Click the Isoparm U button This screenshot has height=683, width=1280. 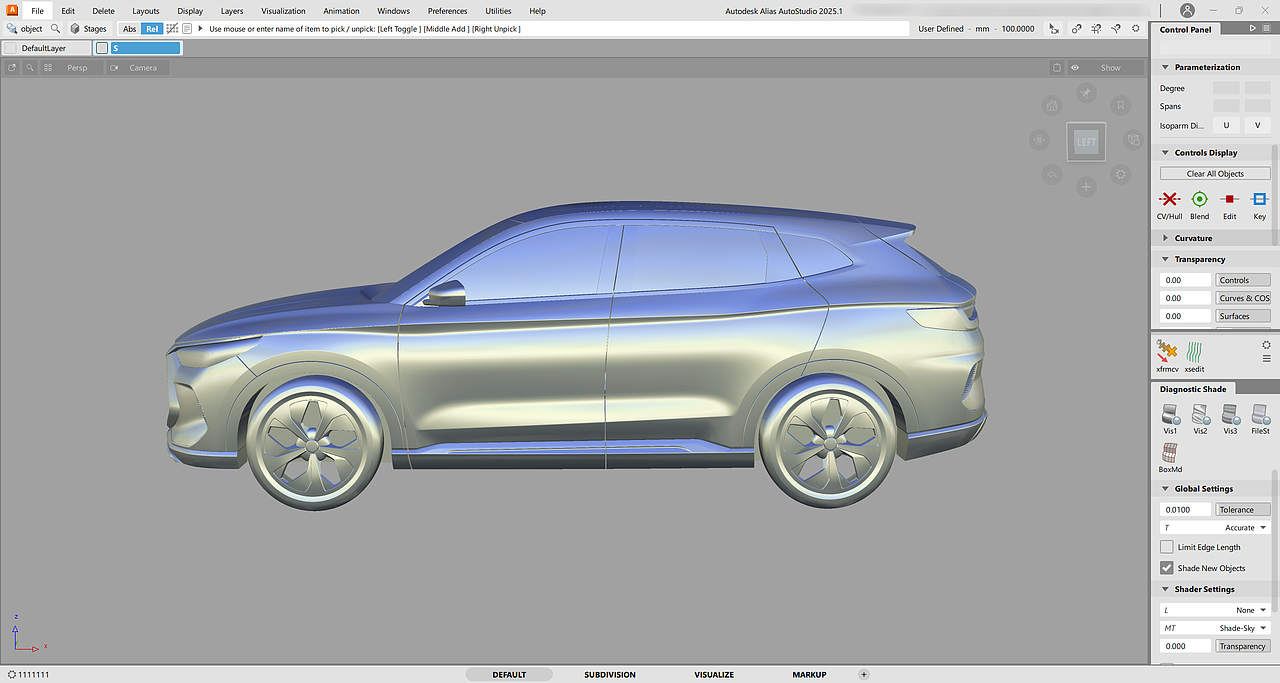1226,125
